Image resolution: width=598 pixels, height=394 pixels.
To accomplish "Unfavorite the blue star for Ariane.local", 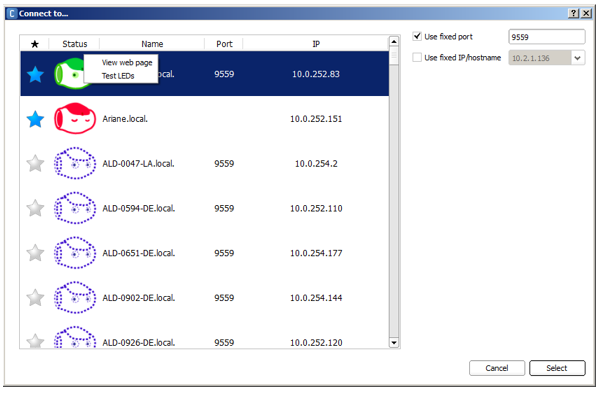I will click(35, 119).
